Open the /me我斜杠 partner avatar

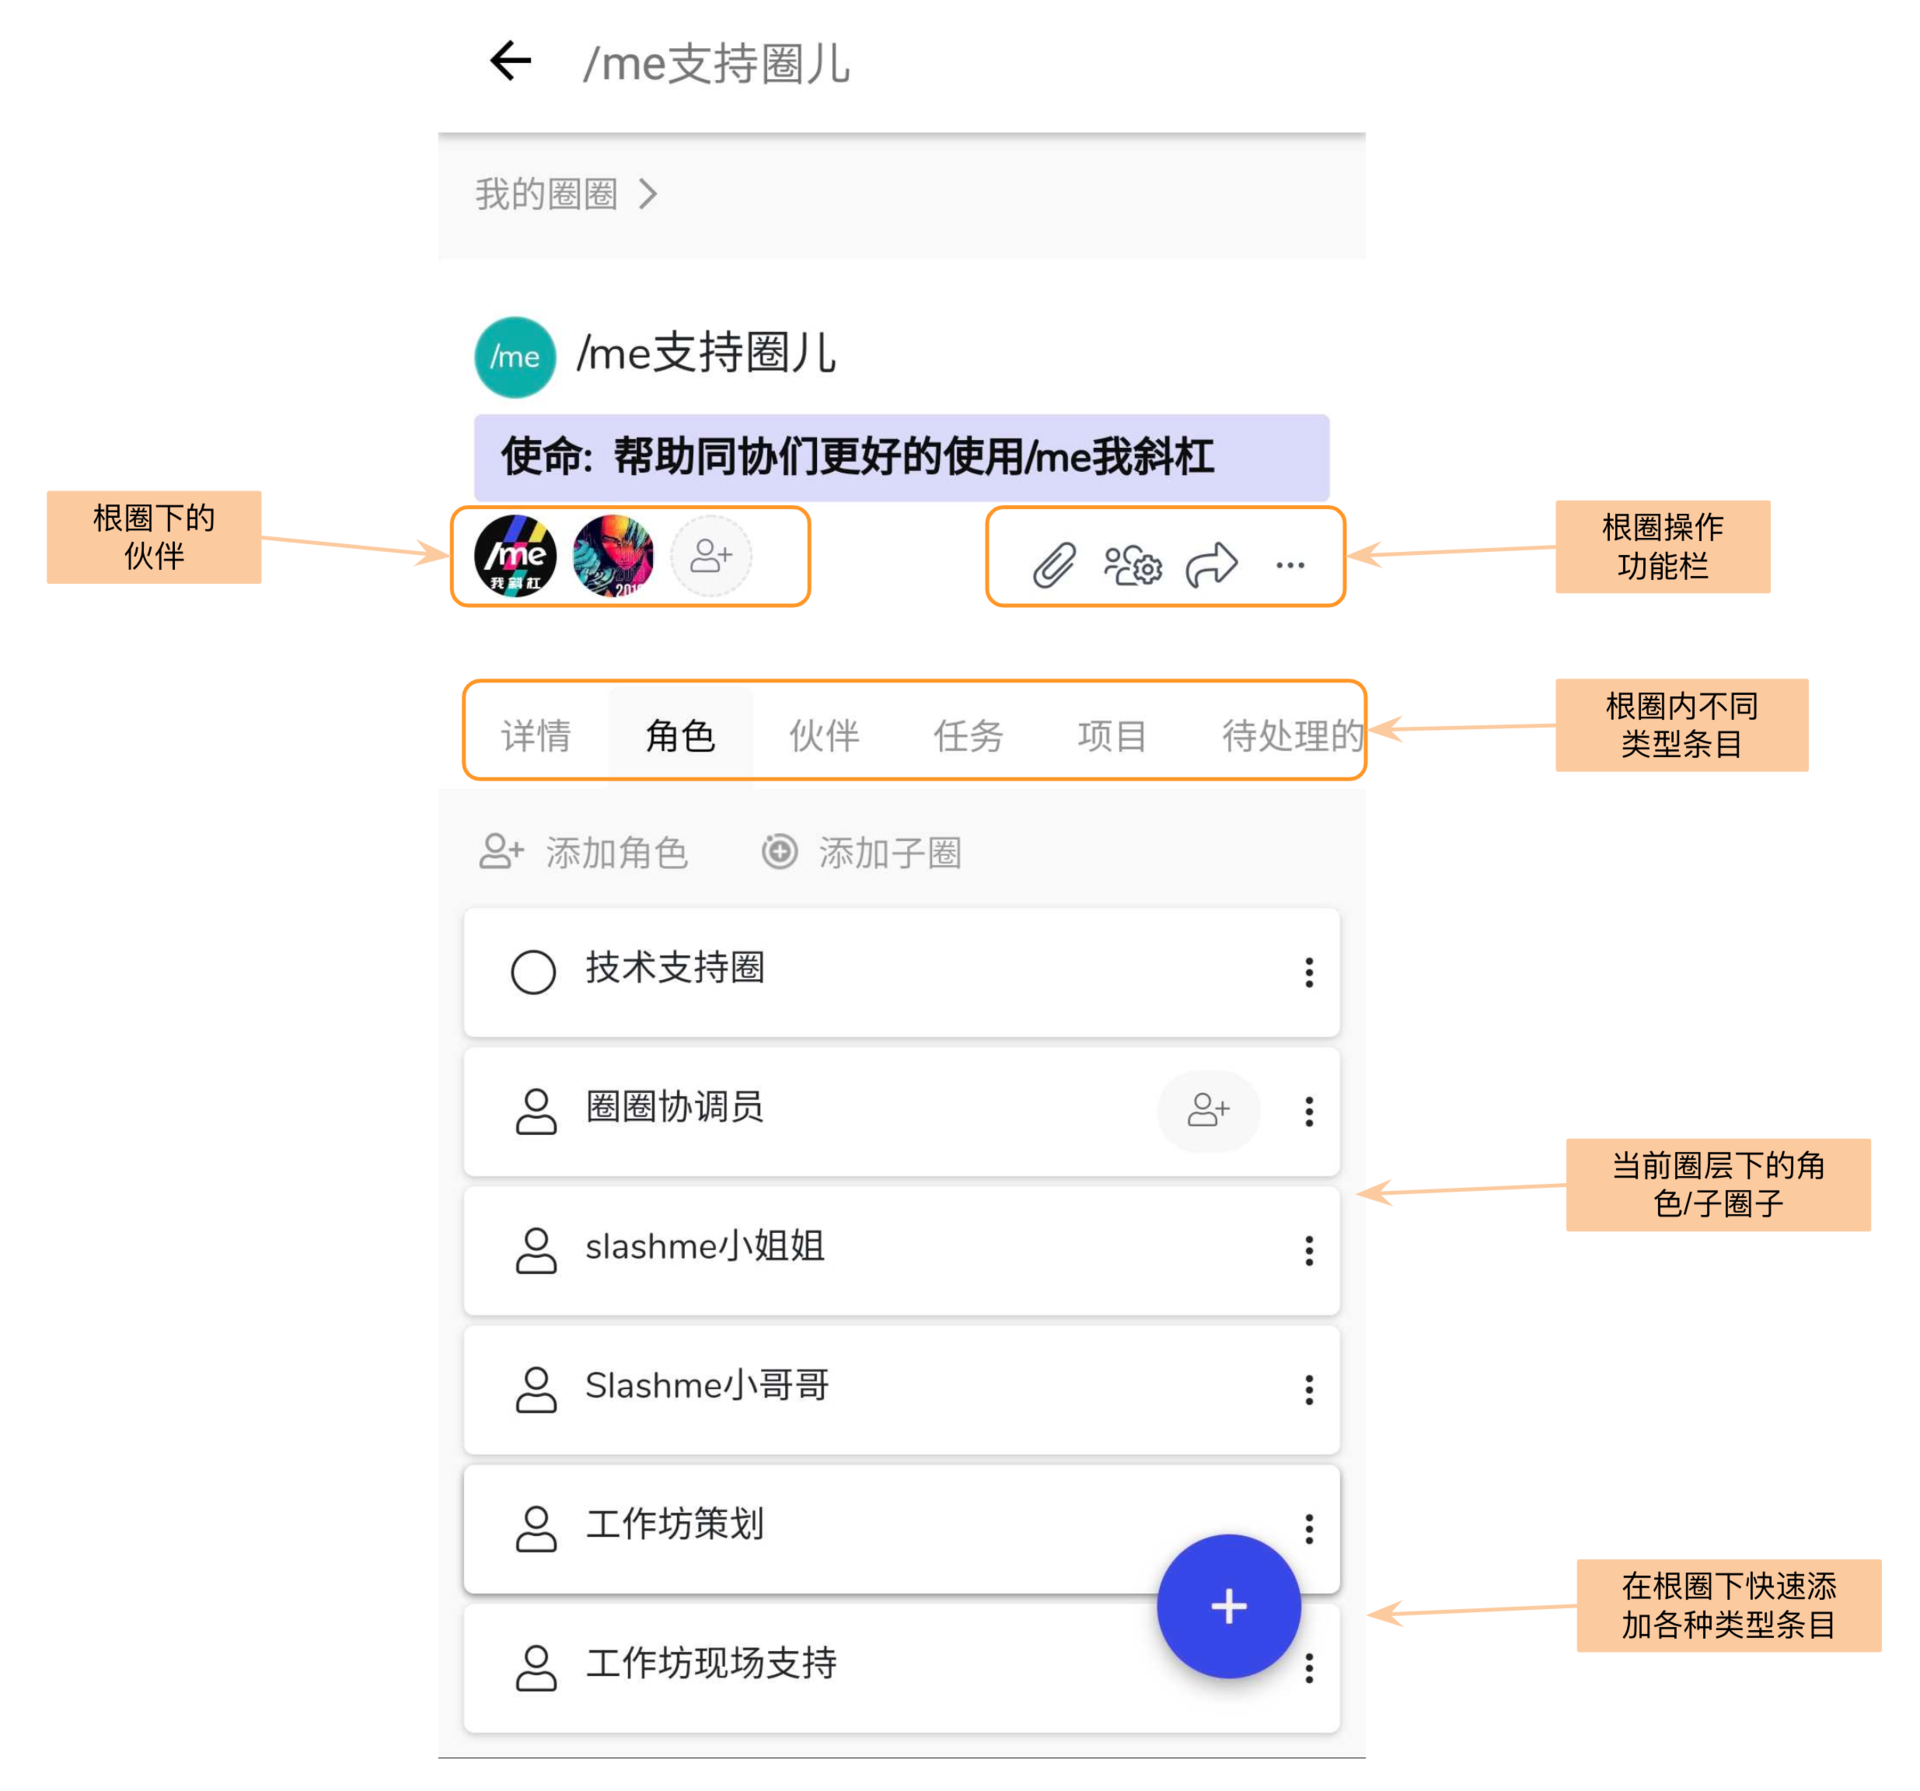[x=514, y=556]
